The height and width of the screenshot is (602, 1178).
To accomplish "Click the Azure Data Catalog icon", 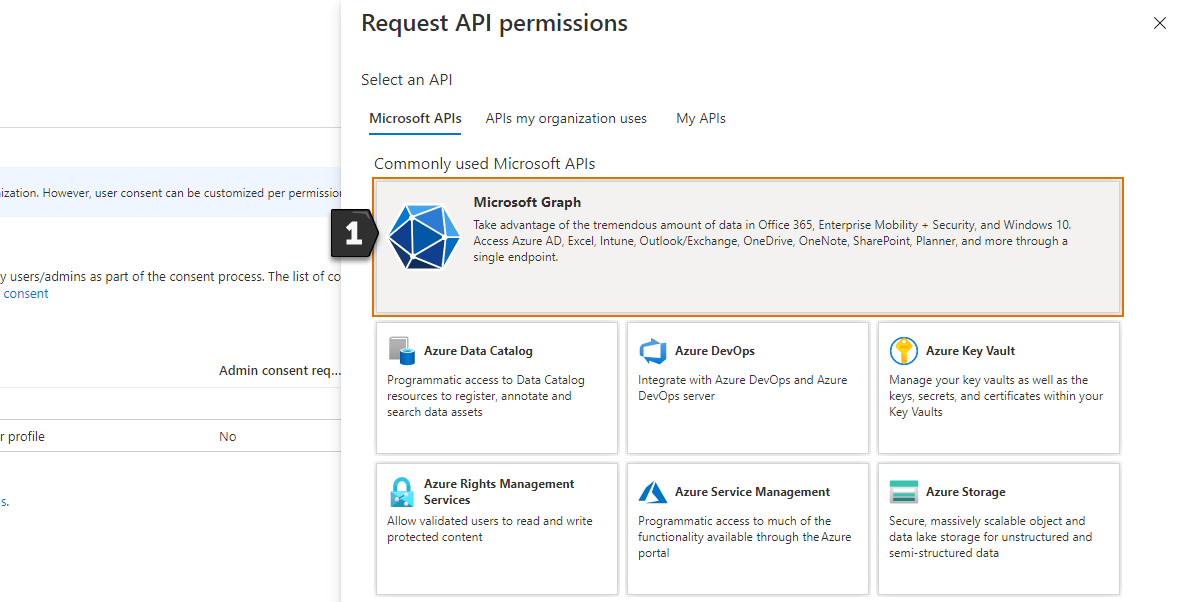I will (401, 351).
